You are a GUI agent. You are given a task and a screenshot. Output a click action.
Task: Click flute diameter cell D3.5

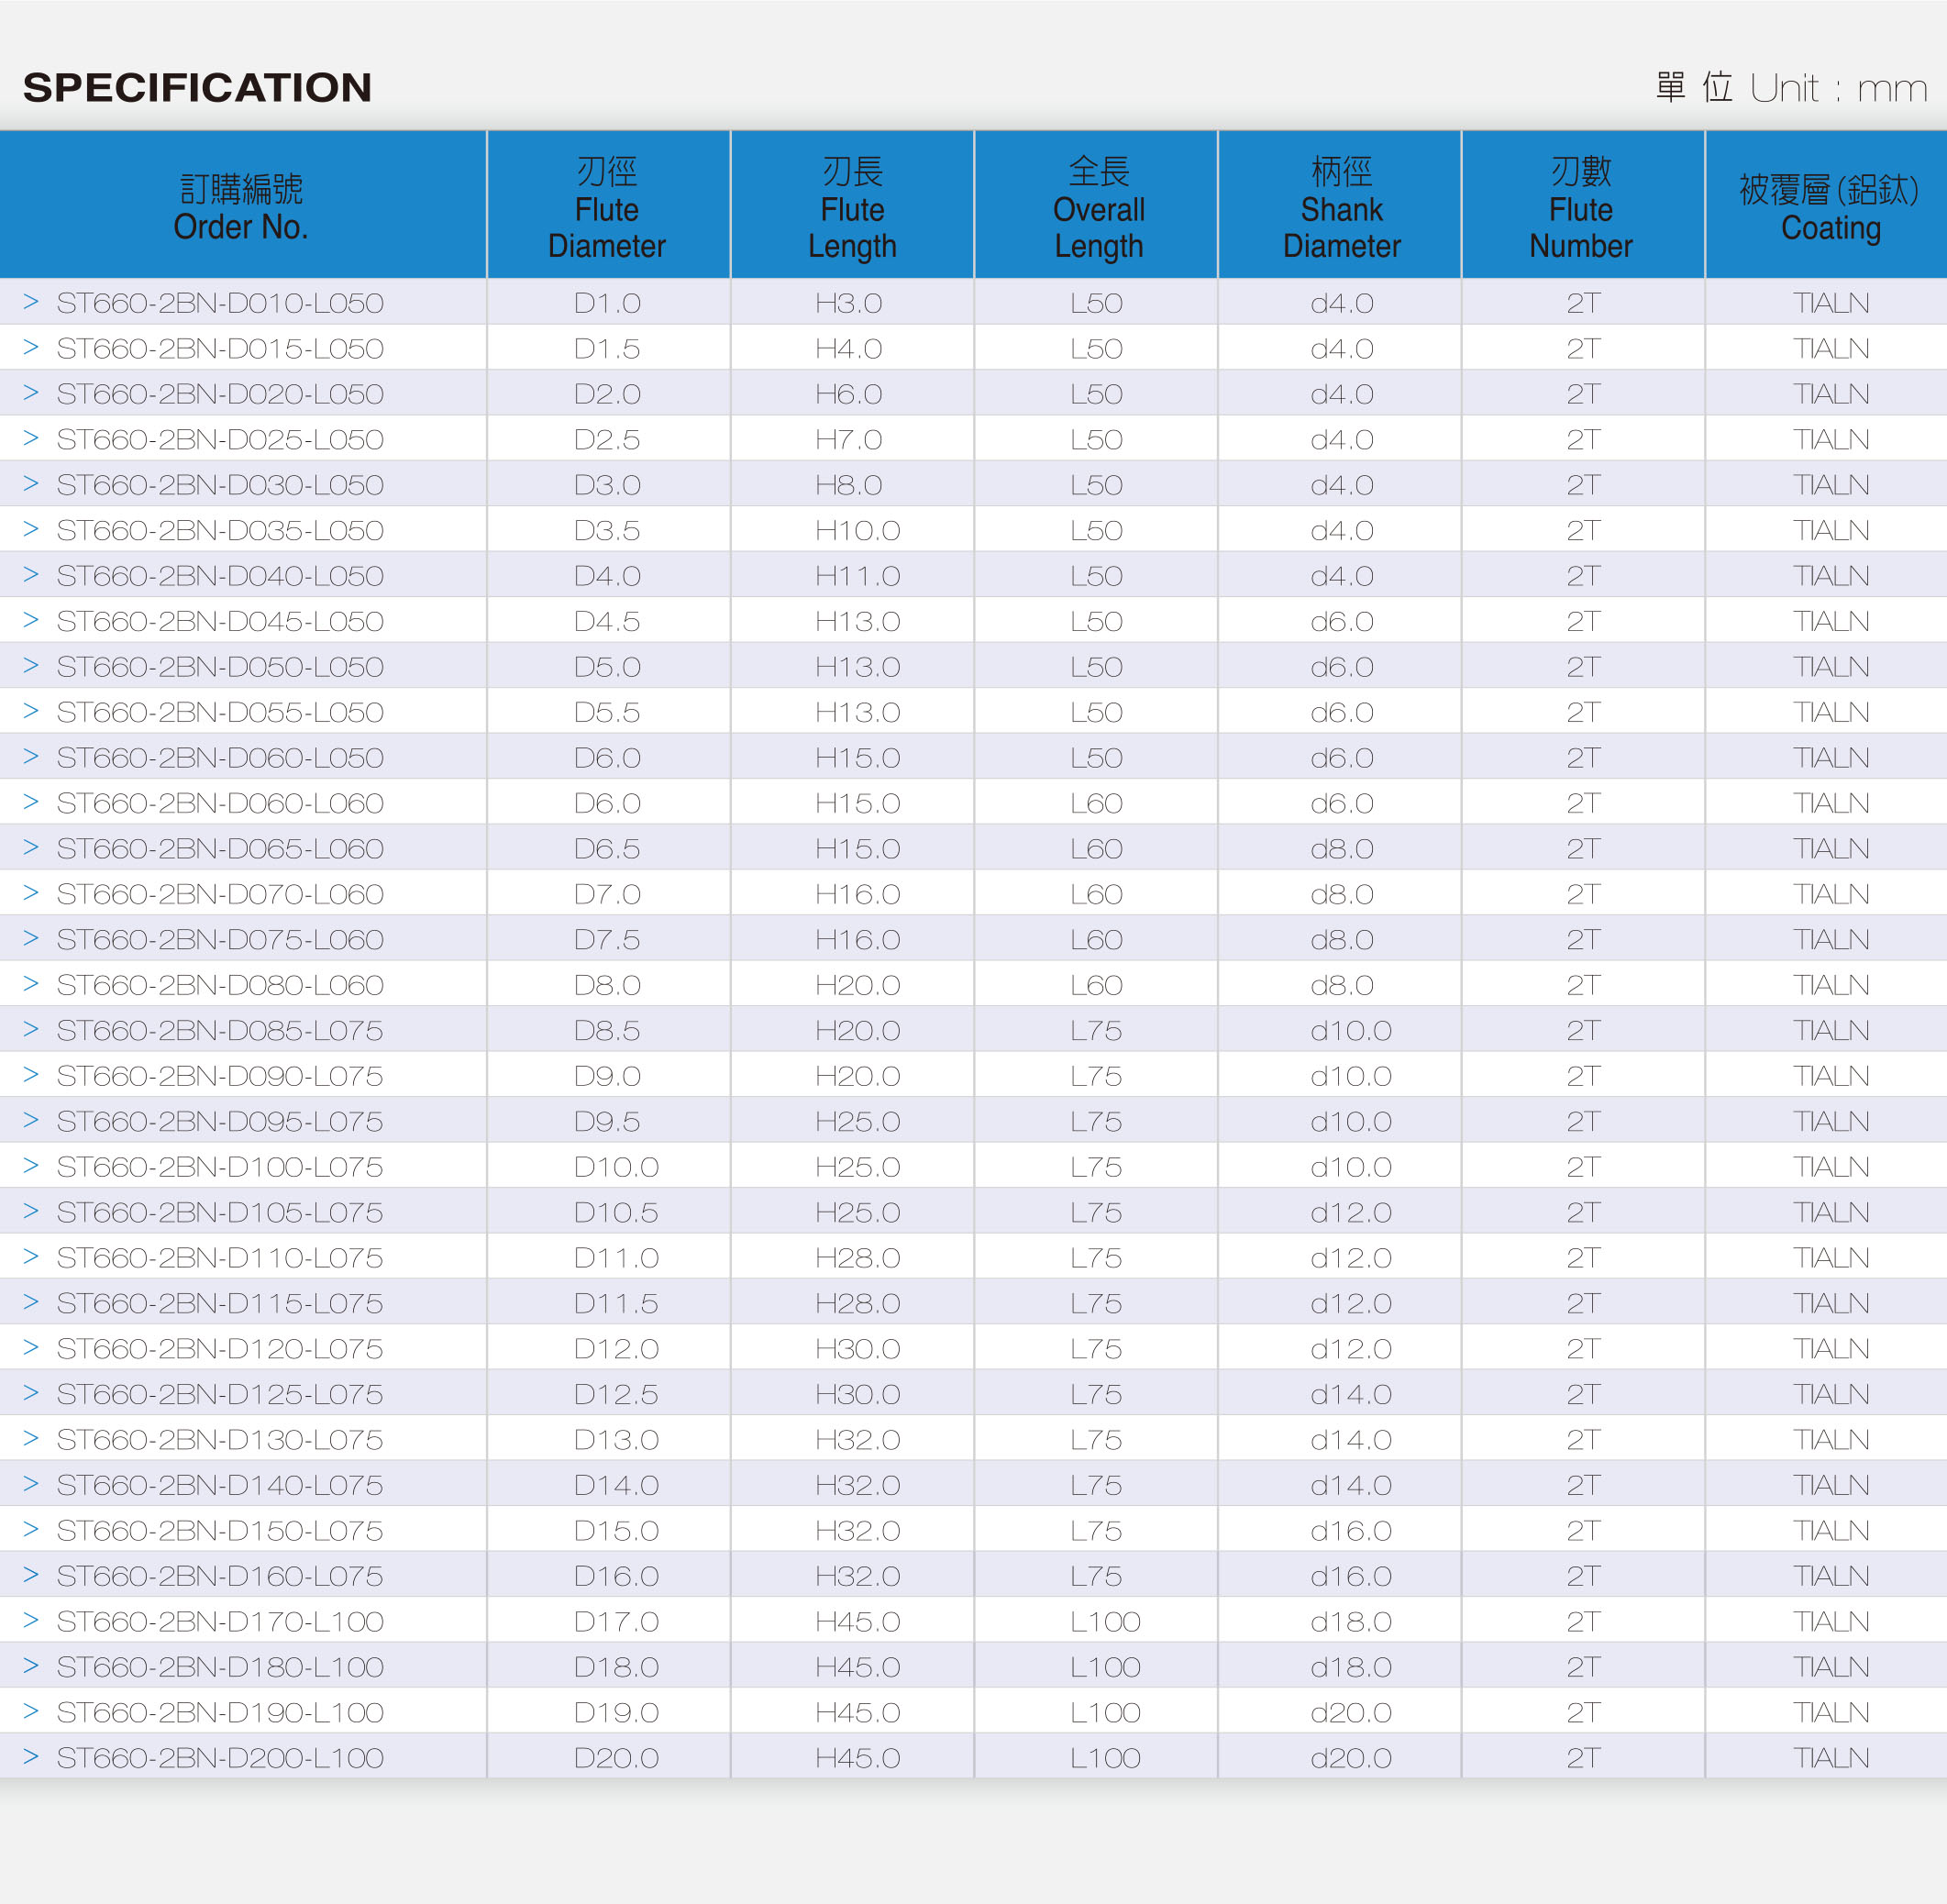(607, 530)
